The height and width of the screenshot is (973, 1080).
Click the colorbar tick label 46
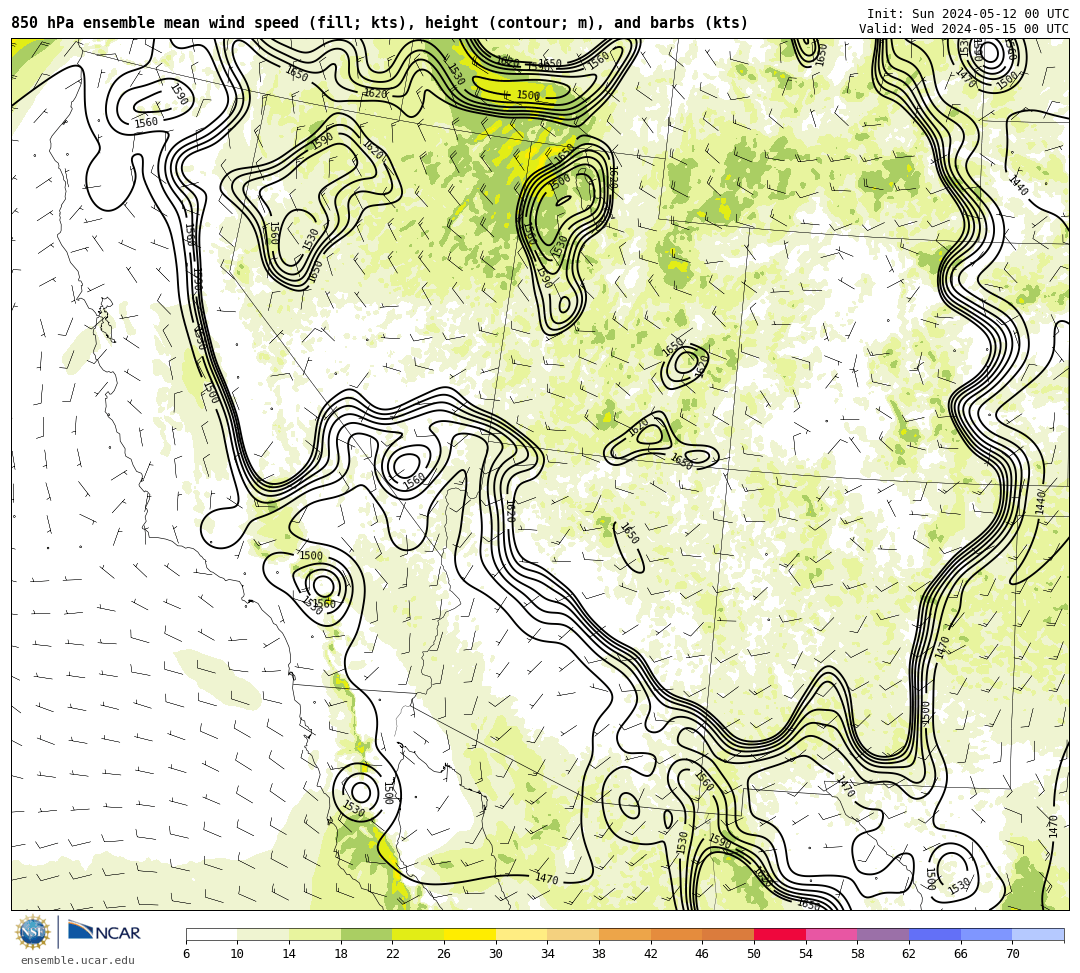[703, 954]
